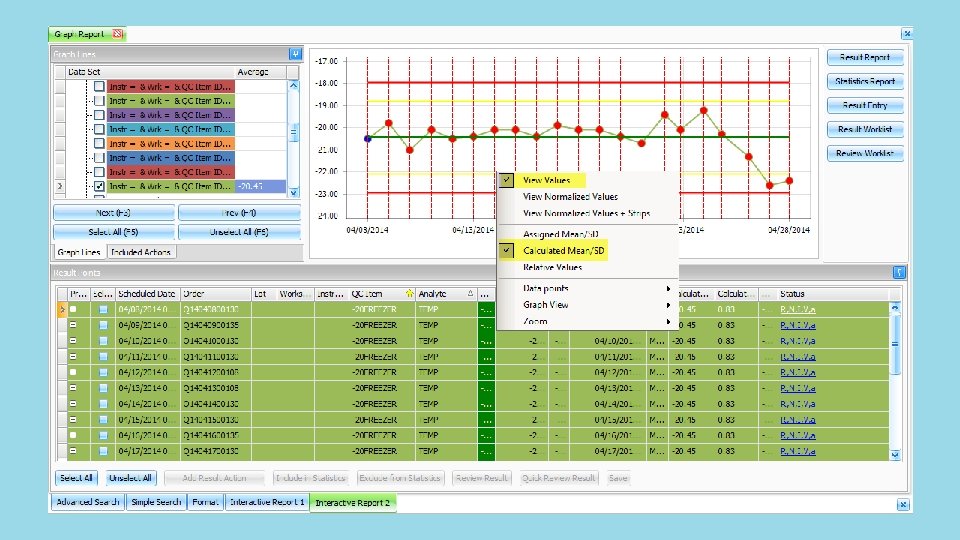Open the Format tab
The height and width of the screenshot is (540, 960).
click(204, 502)
